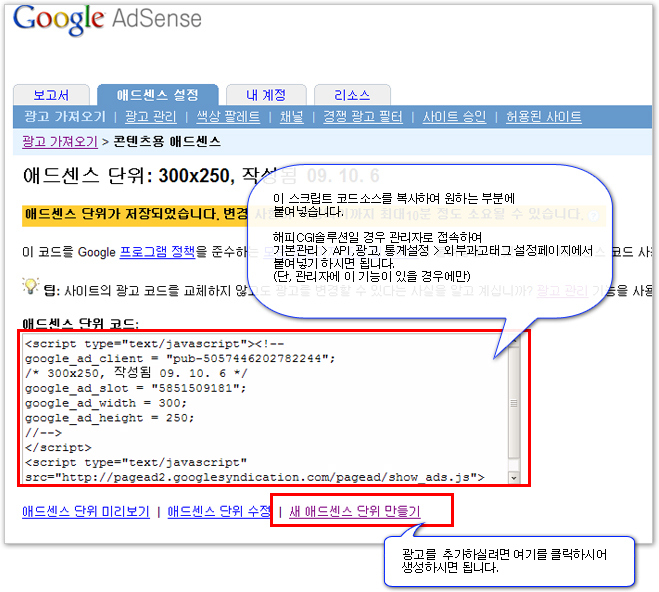Click the code box scrollbar down arrow

514,478
